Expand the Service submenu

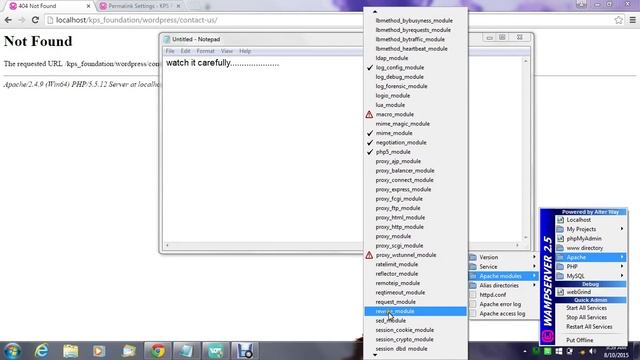[x=503, y=267]
